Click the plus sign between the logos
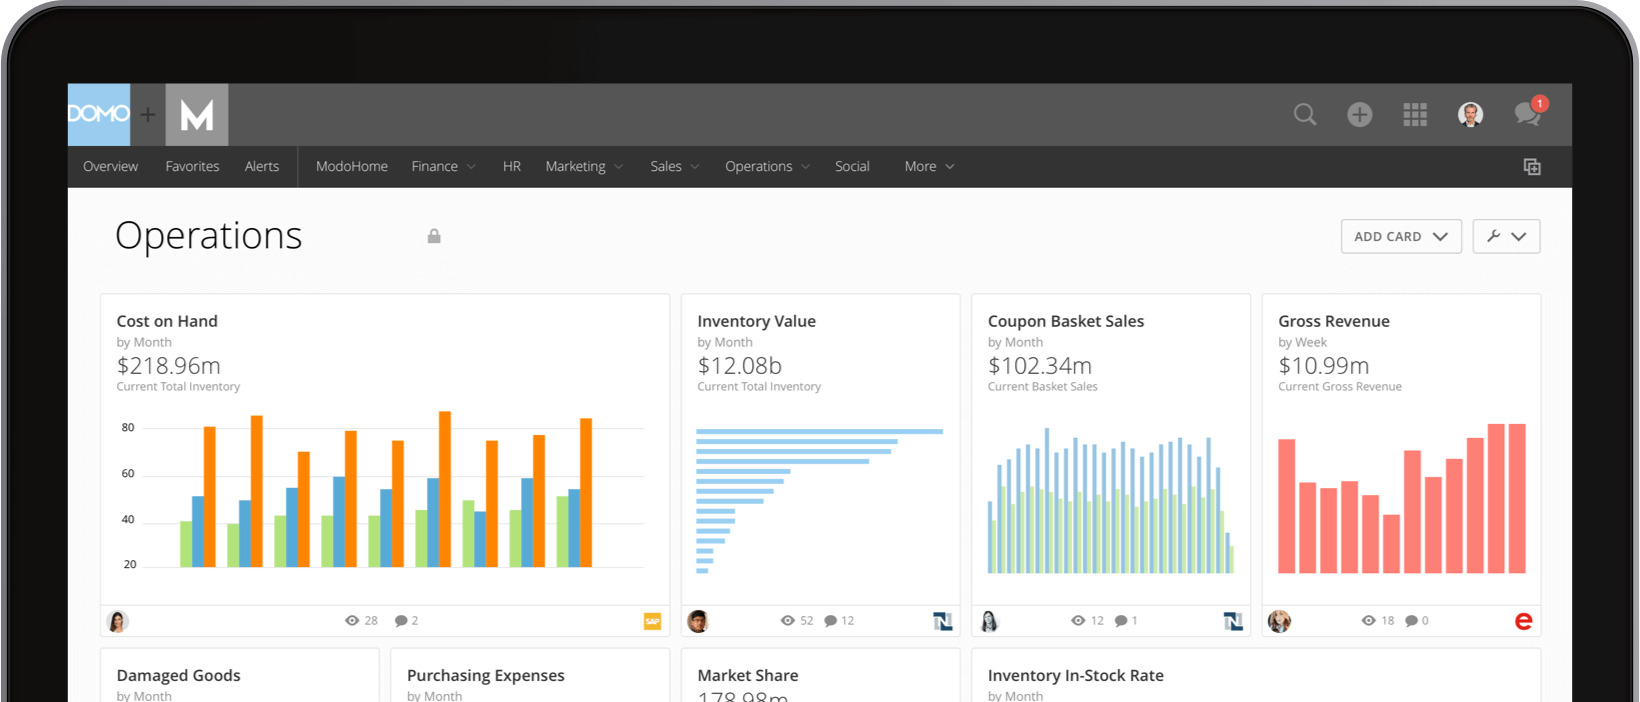 tap(148, 115)
